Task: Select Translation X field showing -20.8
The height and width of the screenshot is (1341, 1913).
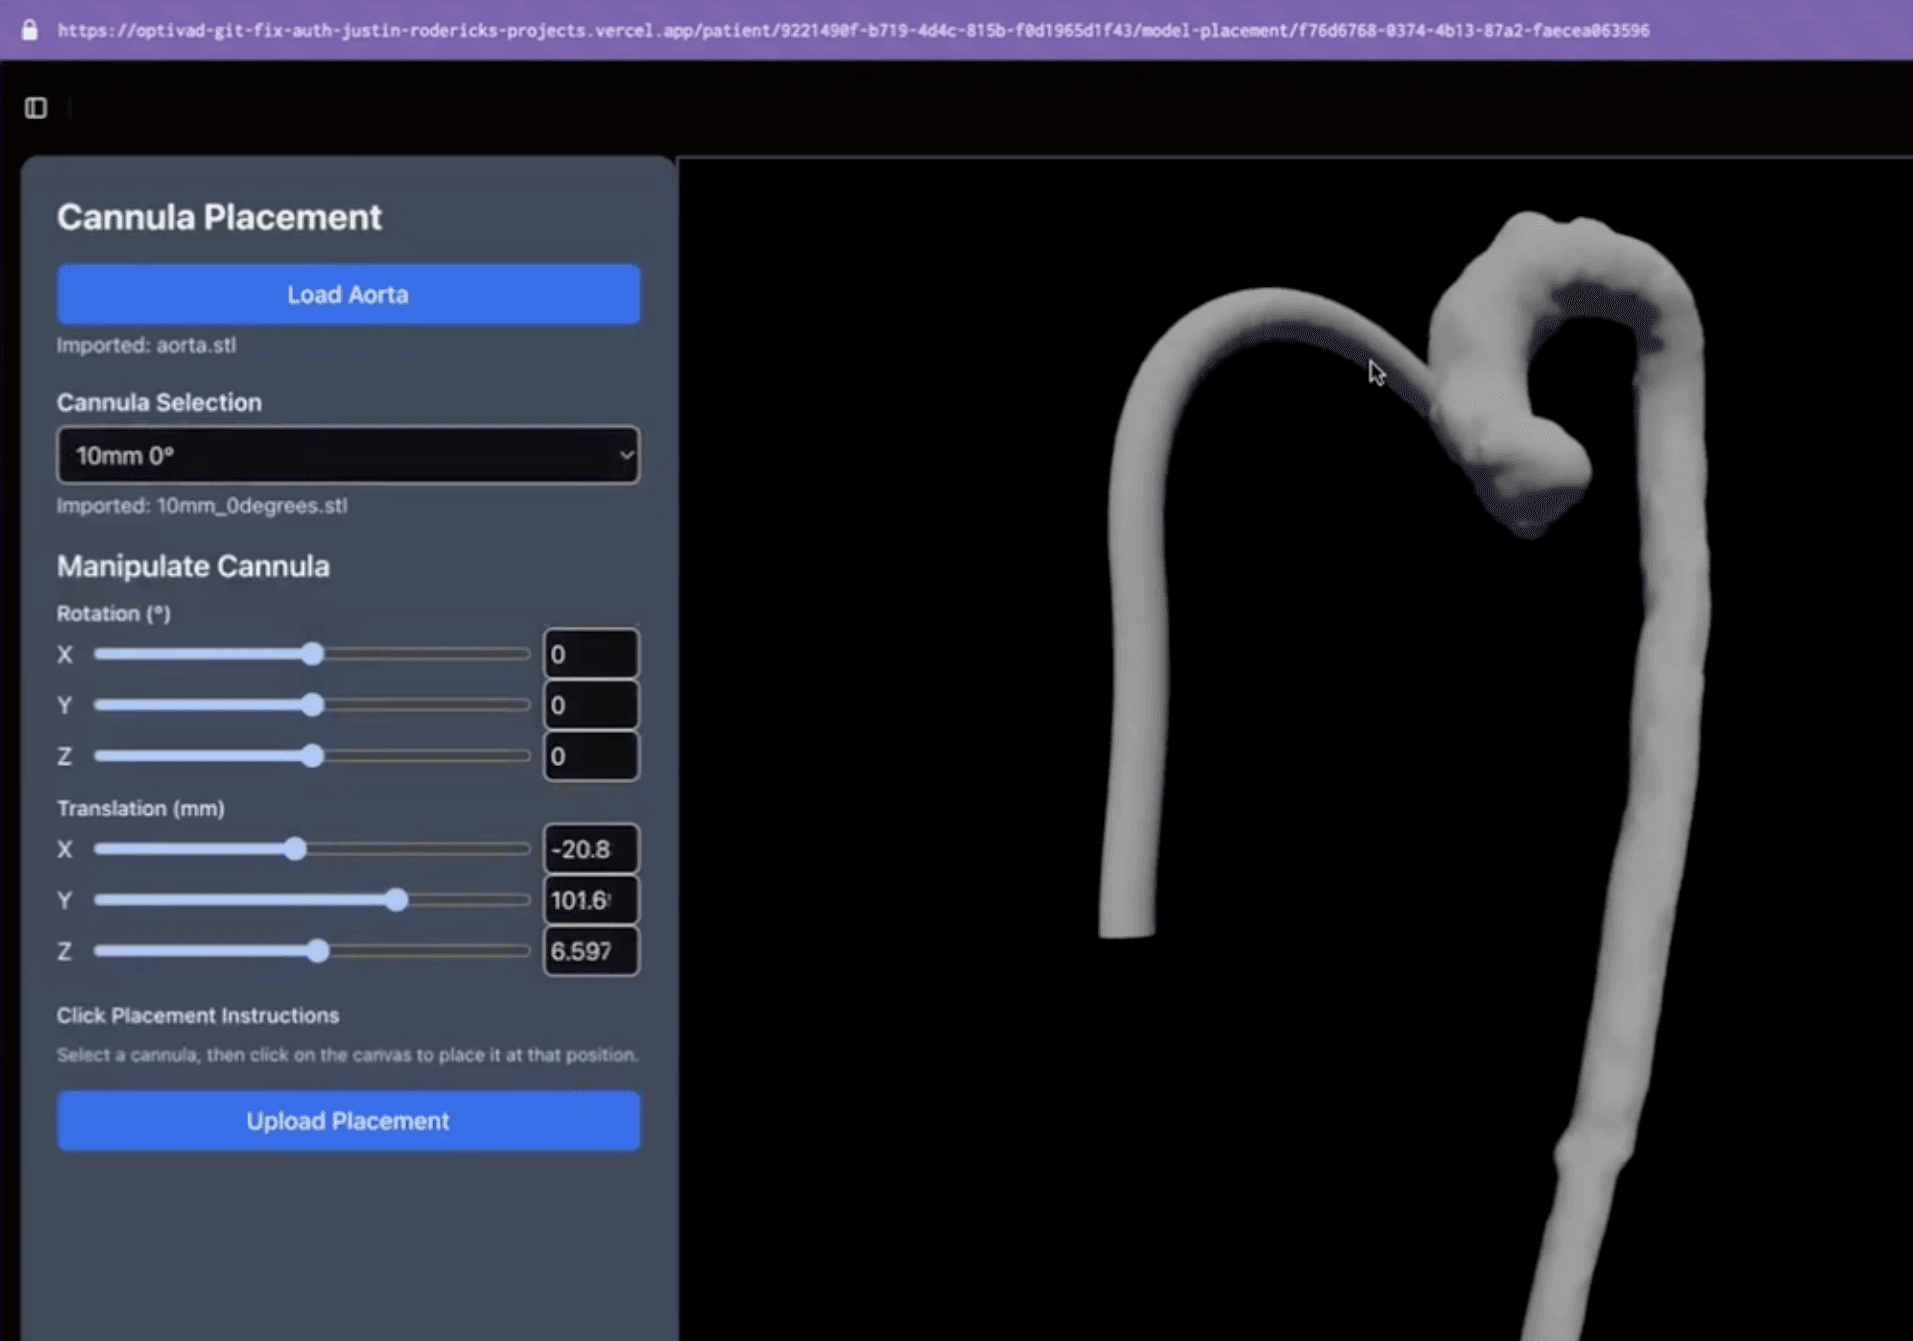Action: tap(590, 849)
